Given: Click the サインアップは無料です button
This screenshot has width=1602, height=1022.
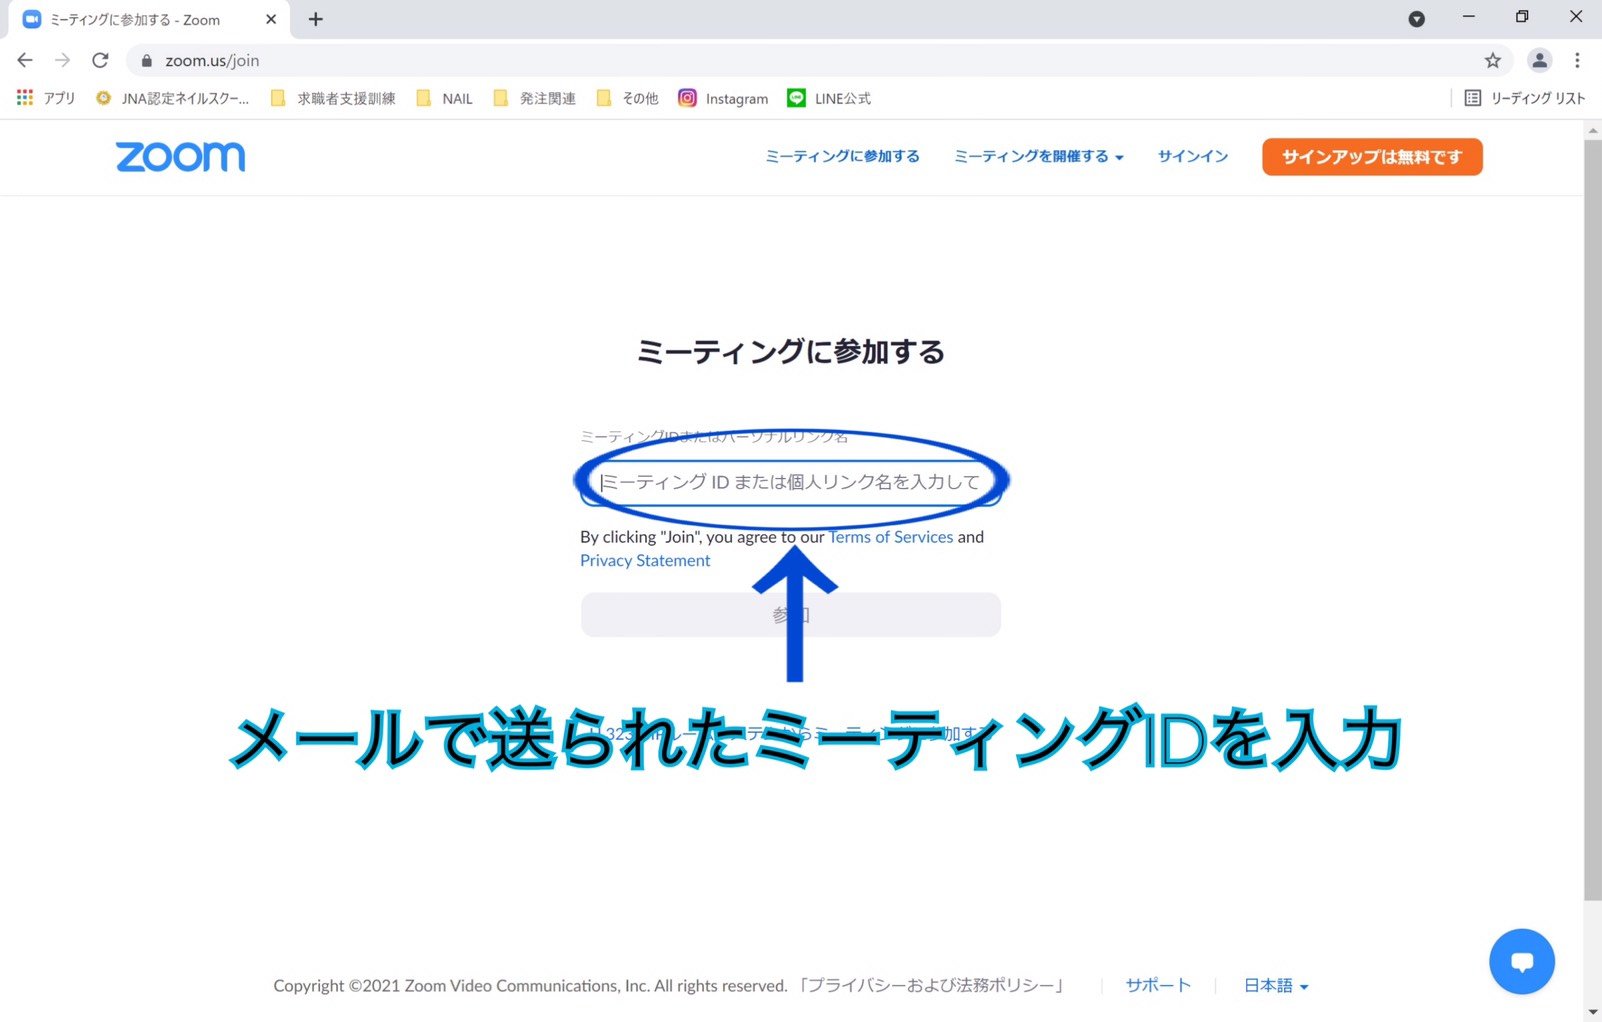Looking at the screenshot, I should coord(1372,157).
